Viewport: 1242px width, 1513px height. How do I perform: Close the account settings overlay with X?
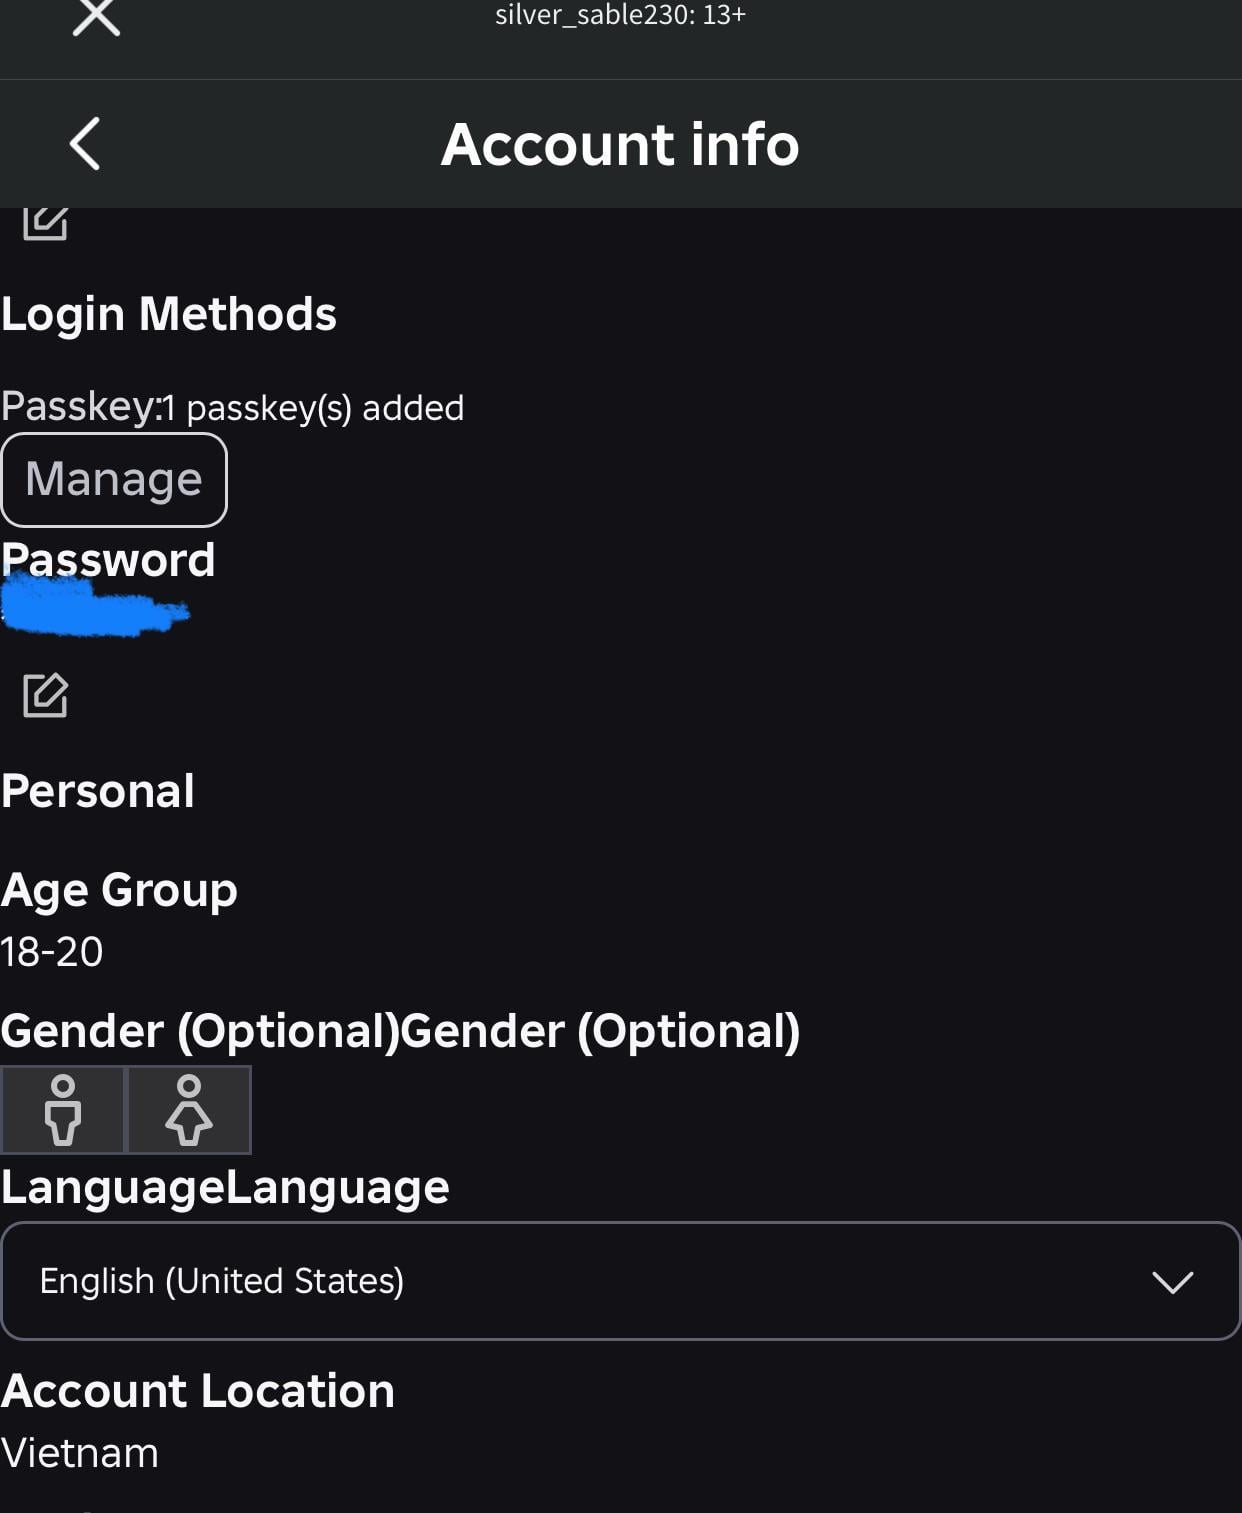point(96,17)
